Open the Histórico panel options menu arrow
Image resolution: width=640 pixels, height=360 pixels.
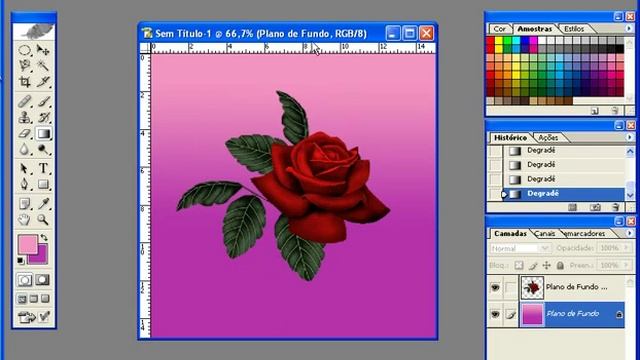[629, 138]
